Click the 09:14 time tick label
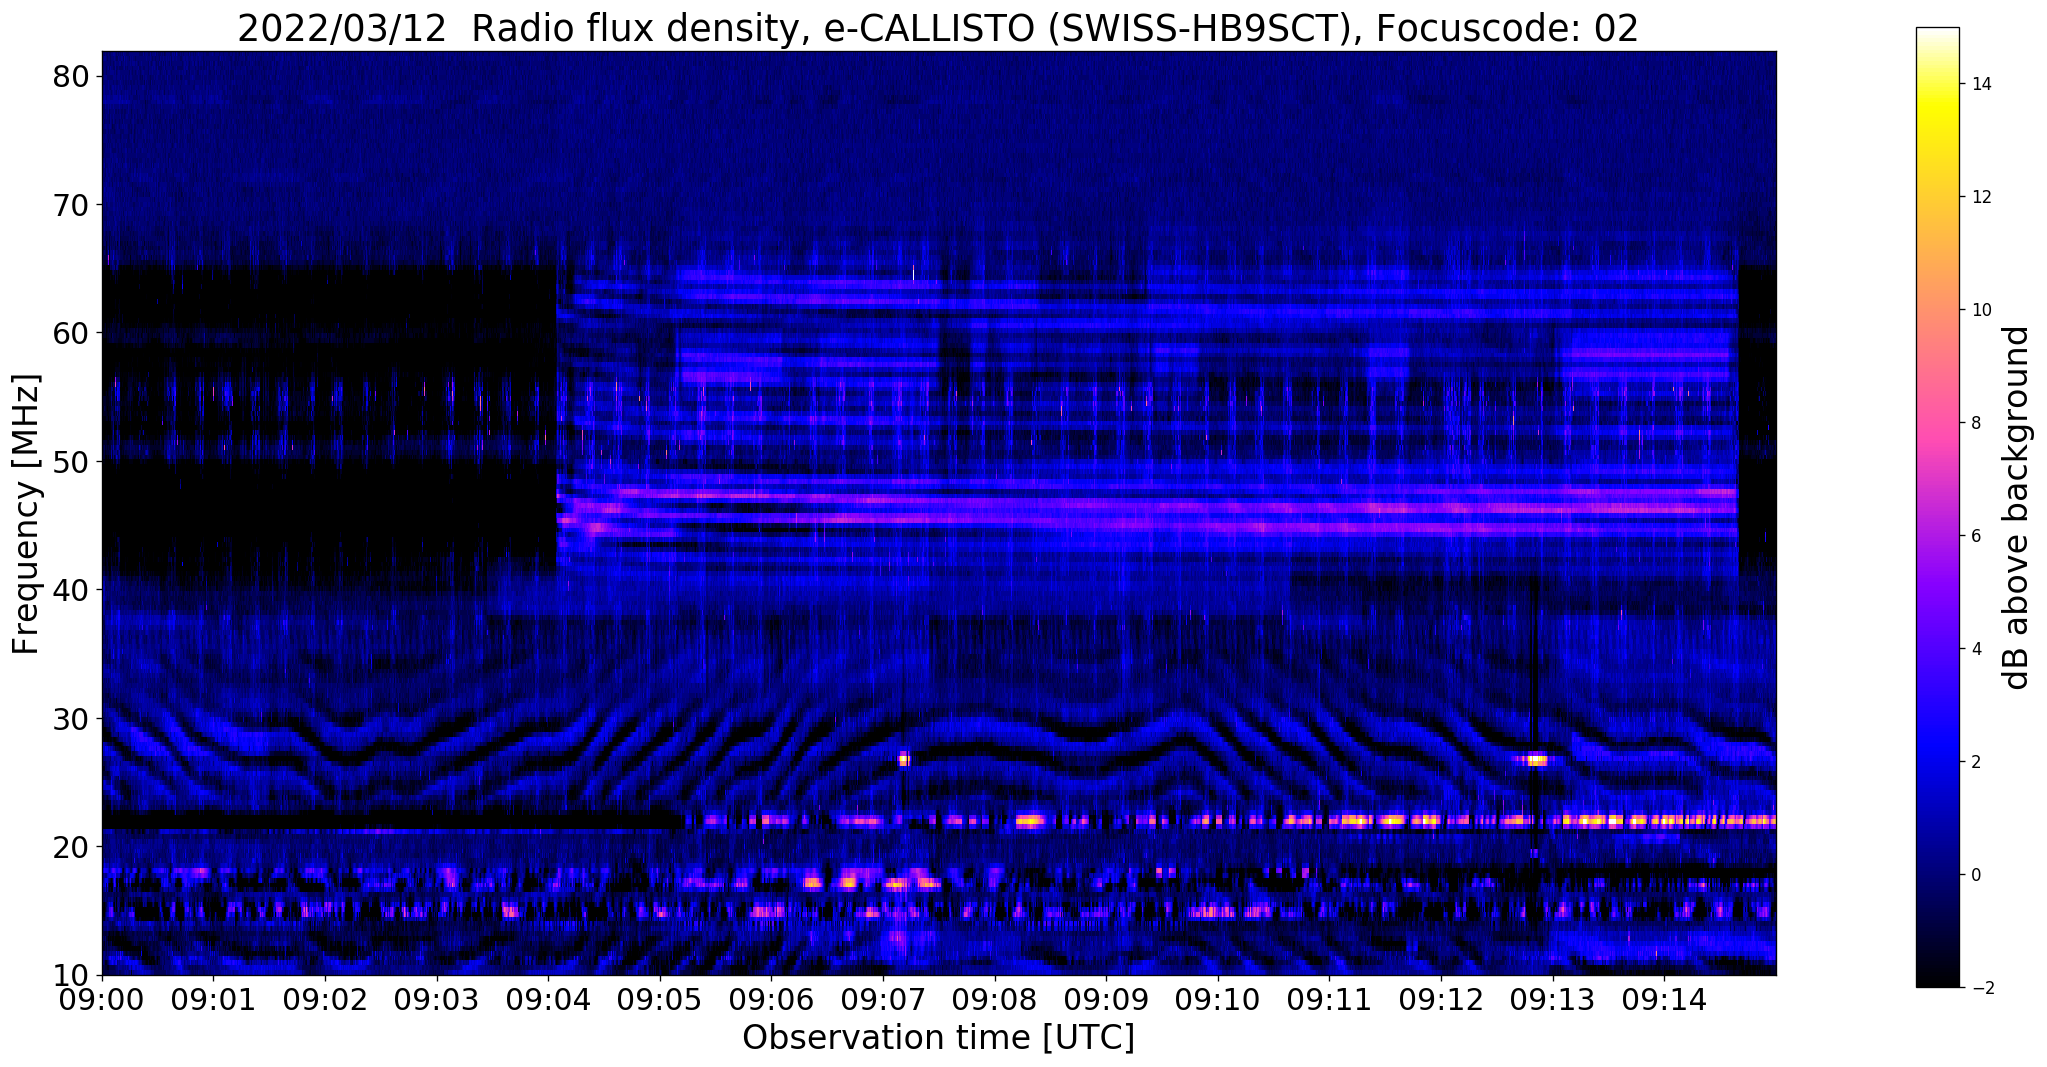Image resolution: width=2047 pixels, height=1067 pixels. [x=1664, y=998]
